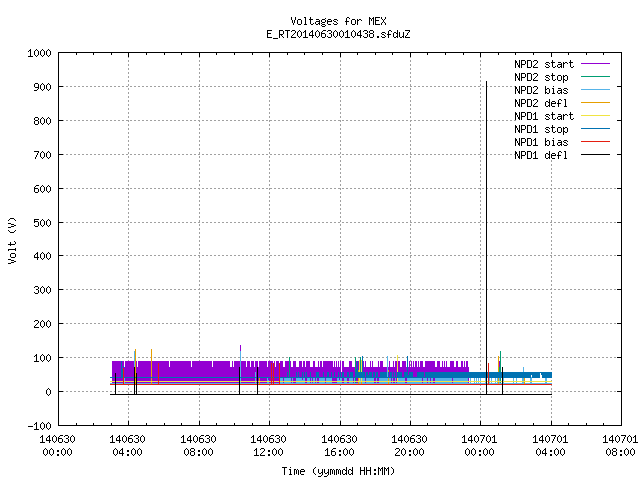Screen dimensions: 640x480
Task: Click the -100 y-axis tick label
Action: tap(39, 426)
